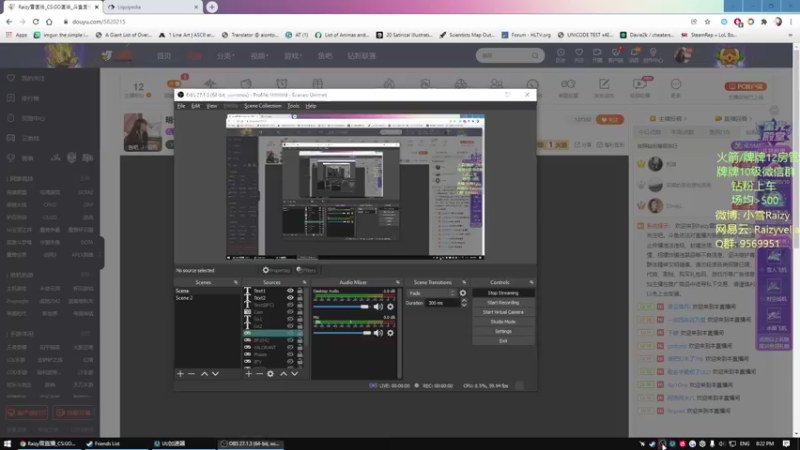This screenshot has width=800, height=450.
Task: Open the Tools menu in OBS
Action: pyautogui.click(x=293, y=106)
